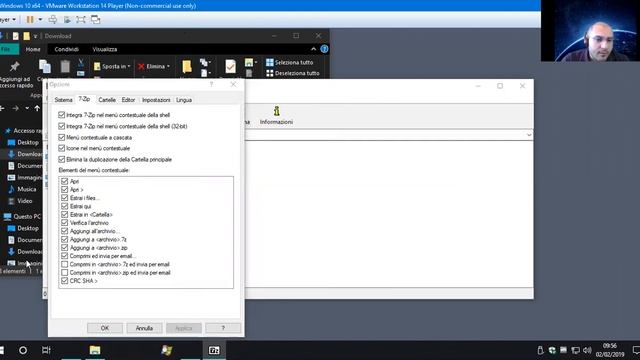The image size is (640, 360).
Task: Open the Task View taskbar button
Action: [x=46, y=350]
